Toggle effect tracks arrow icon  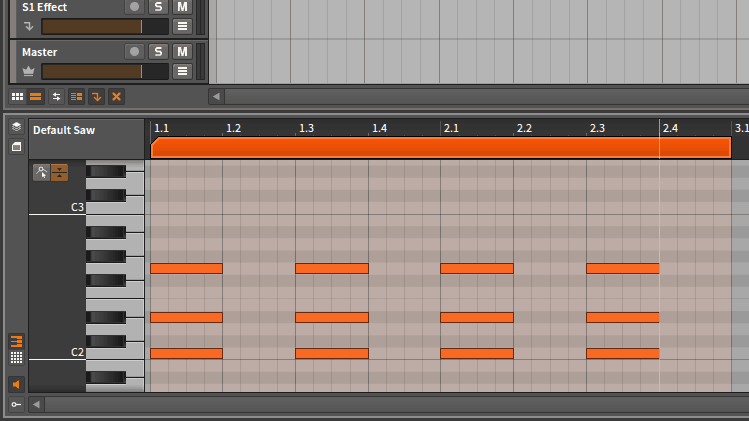[96, 97]
